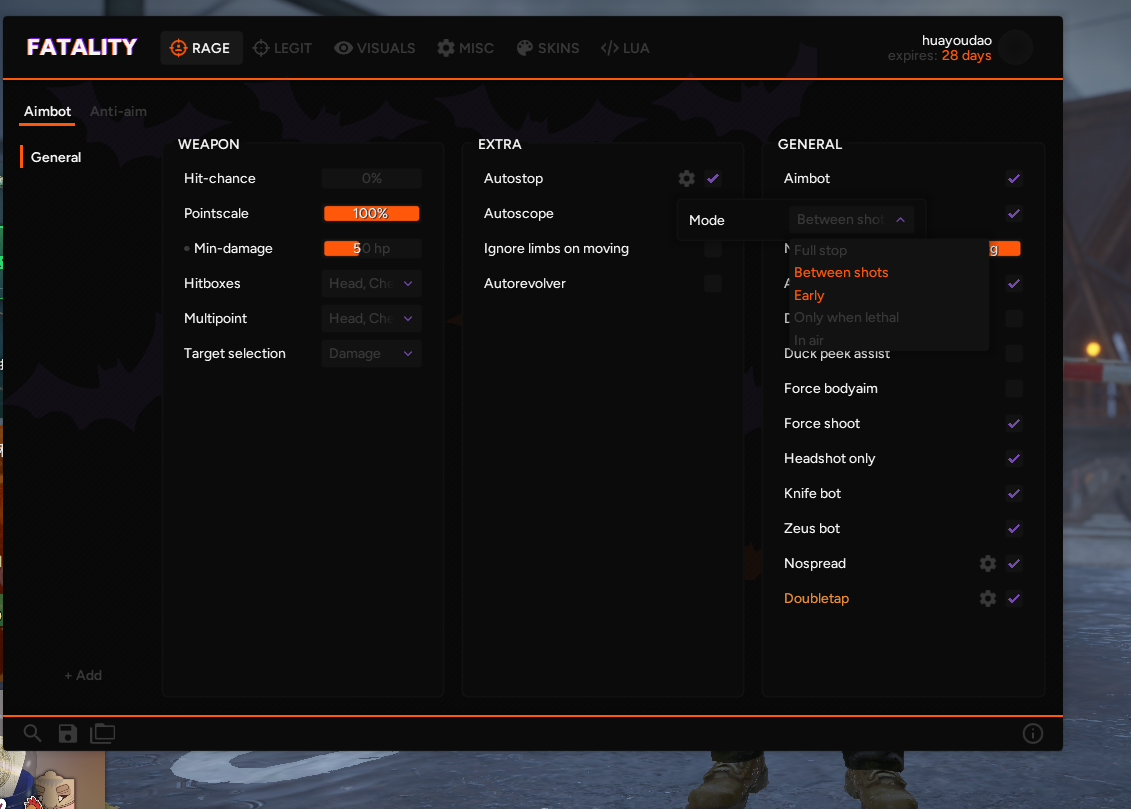Click the Doubletap gear icon
Screen dimensions: 1131x809
click(x=988, y=599)
